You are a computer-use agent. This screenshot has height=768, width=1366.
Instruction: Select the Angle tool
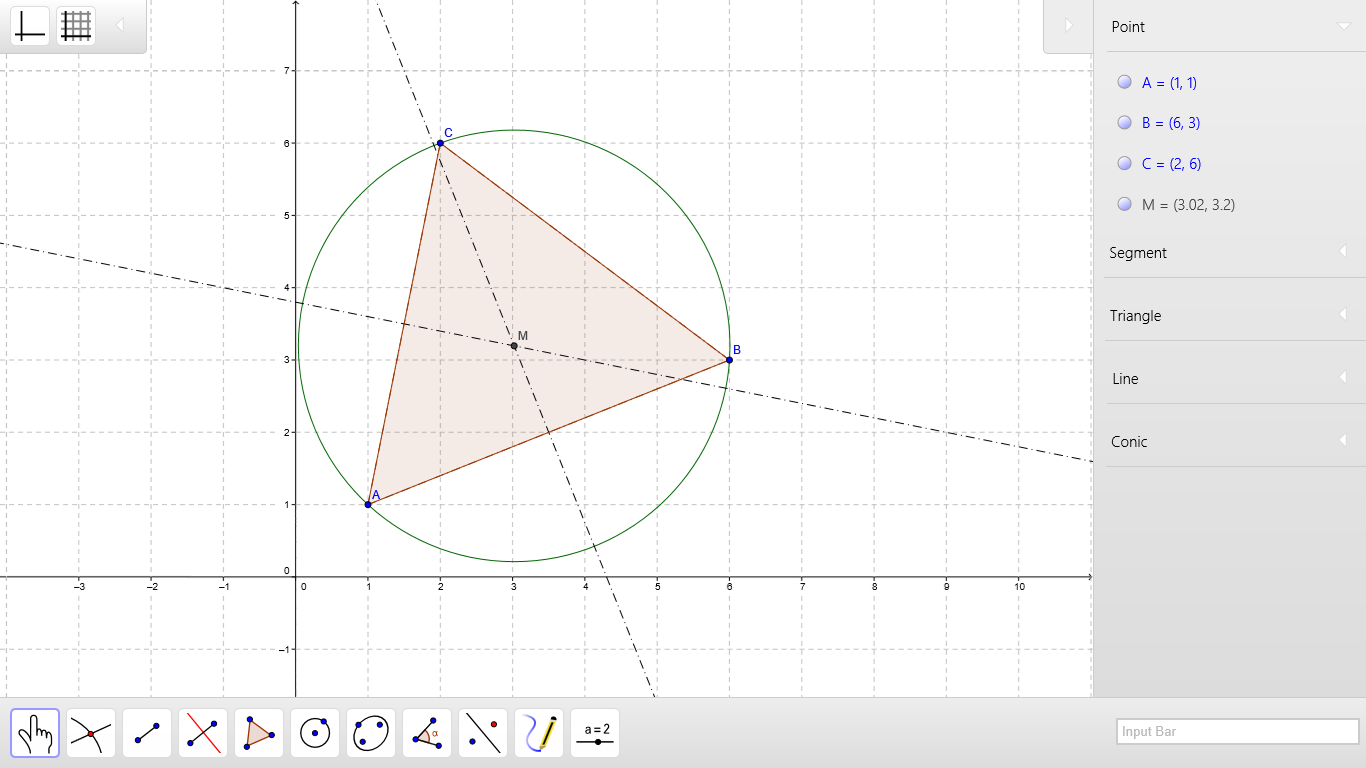[x=427, y=733]
